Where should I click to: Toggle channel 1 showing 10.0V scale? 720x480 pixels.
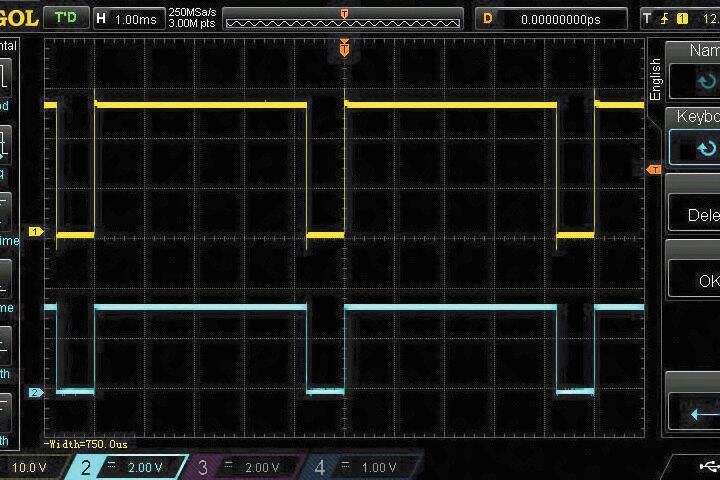point(30,467)
